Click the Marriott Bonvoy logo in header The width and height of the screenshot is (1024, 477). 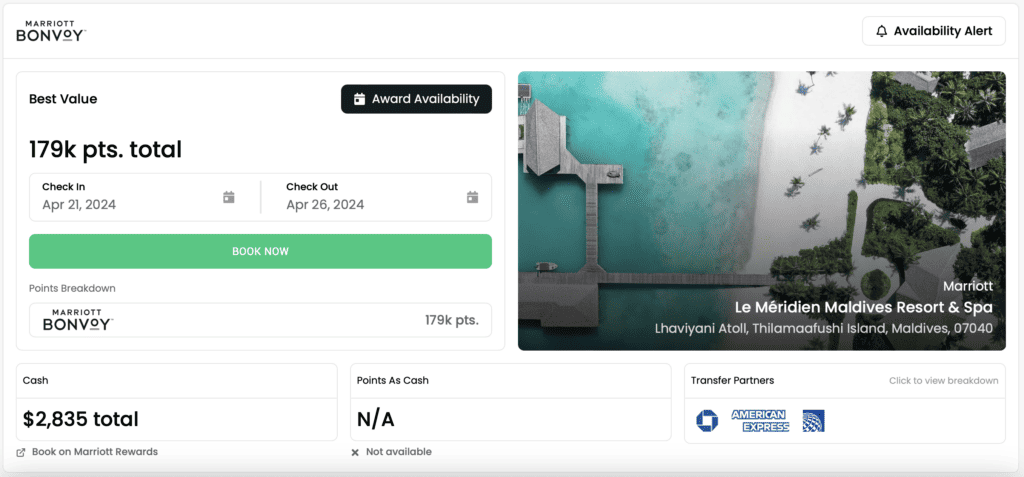click(x=51, y=31)
